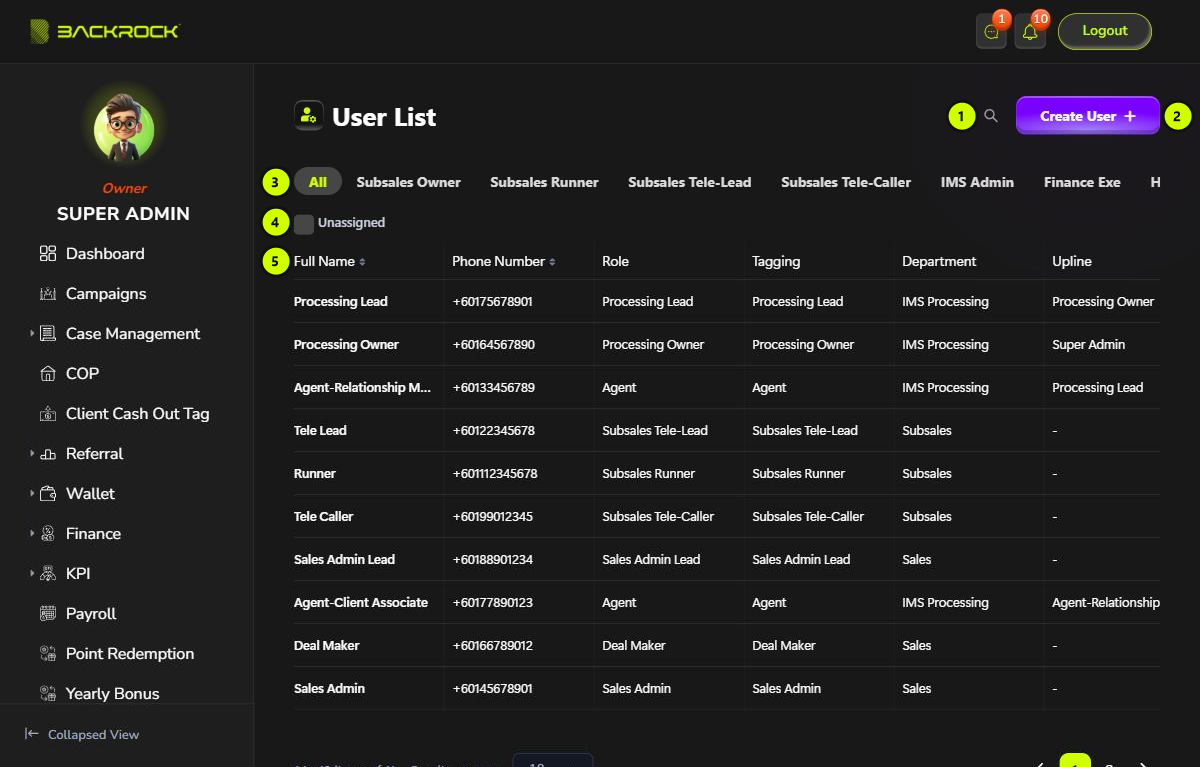This screenshot has width=1200, height=767.
Task: Click the Logout button
Action: point(1105,31)
